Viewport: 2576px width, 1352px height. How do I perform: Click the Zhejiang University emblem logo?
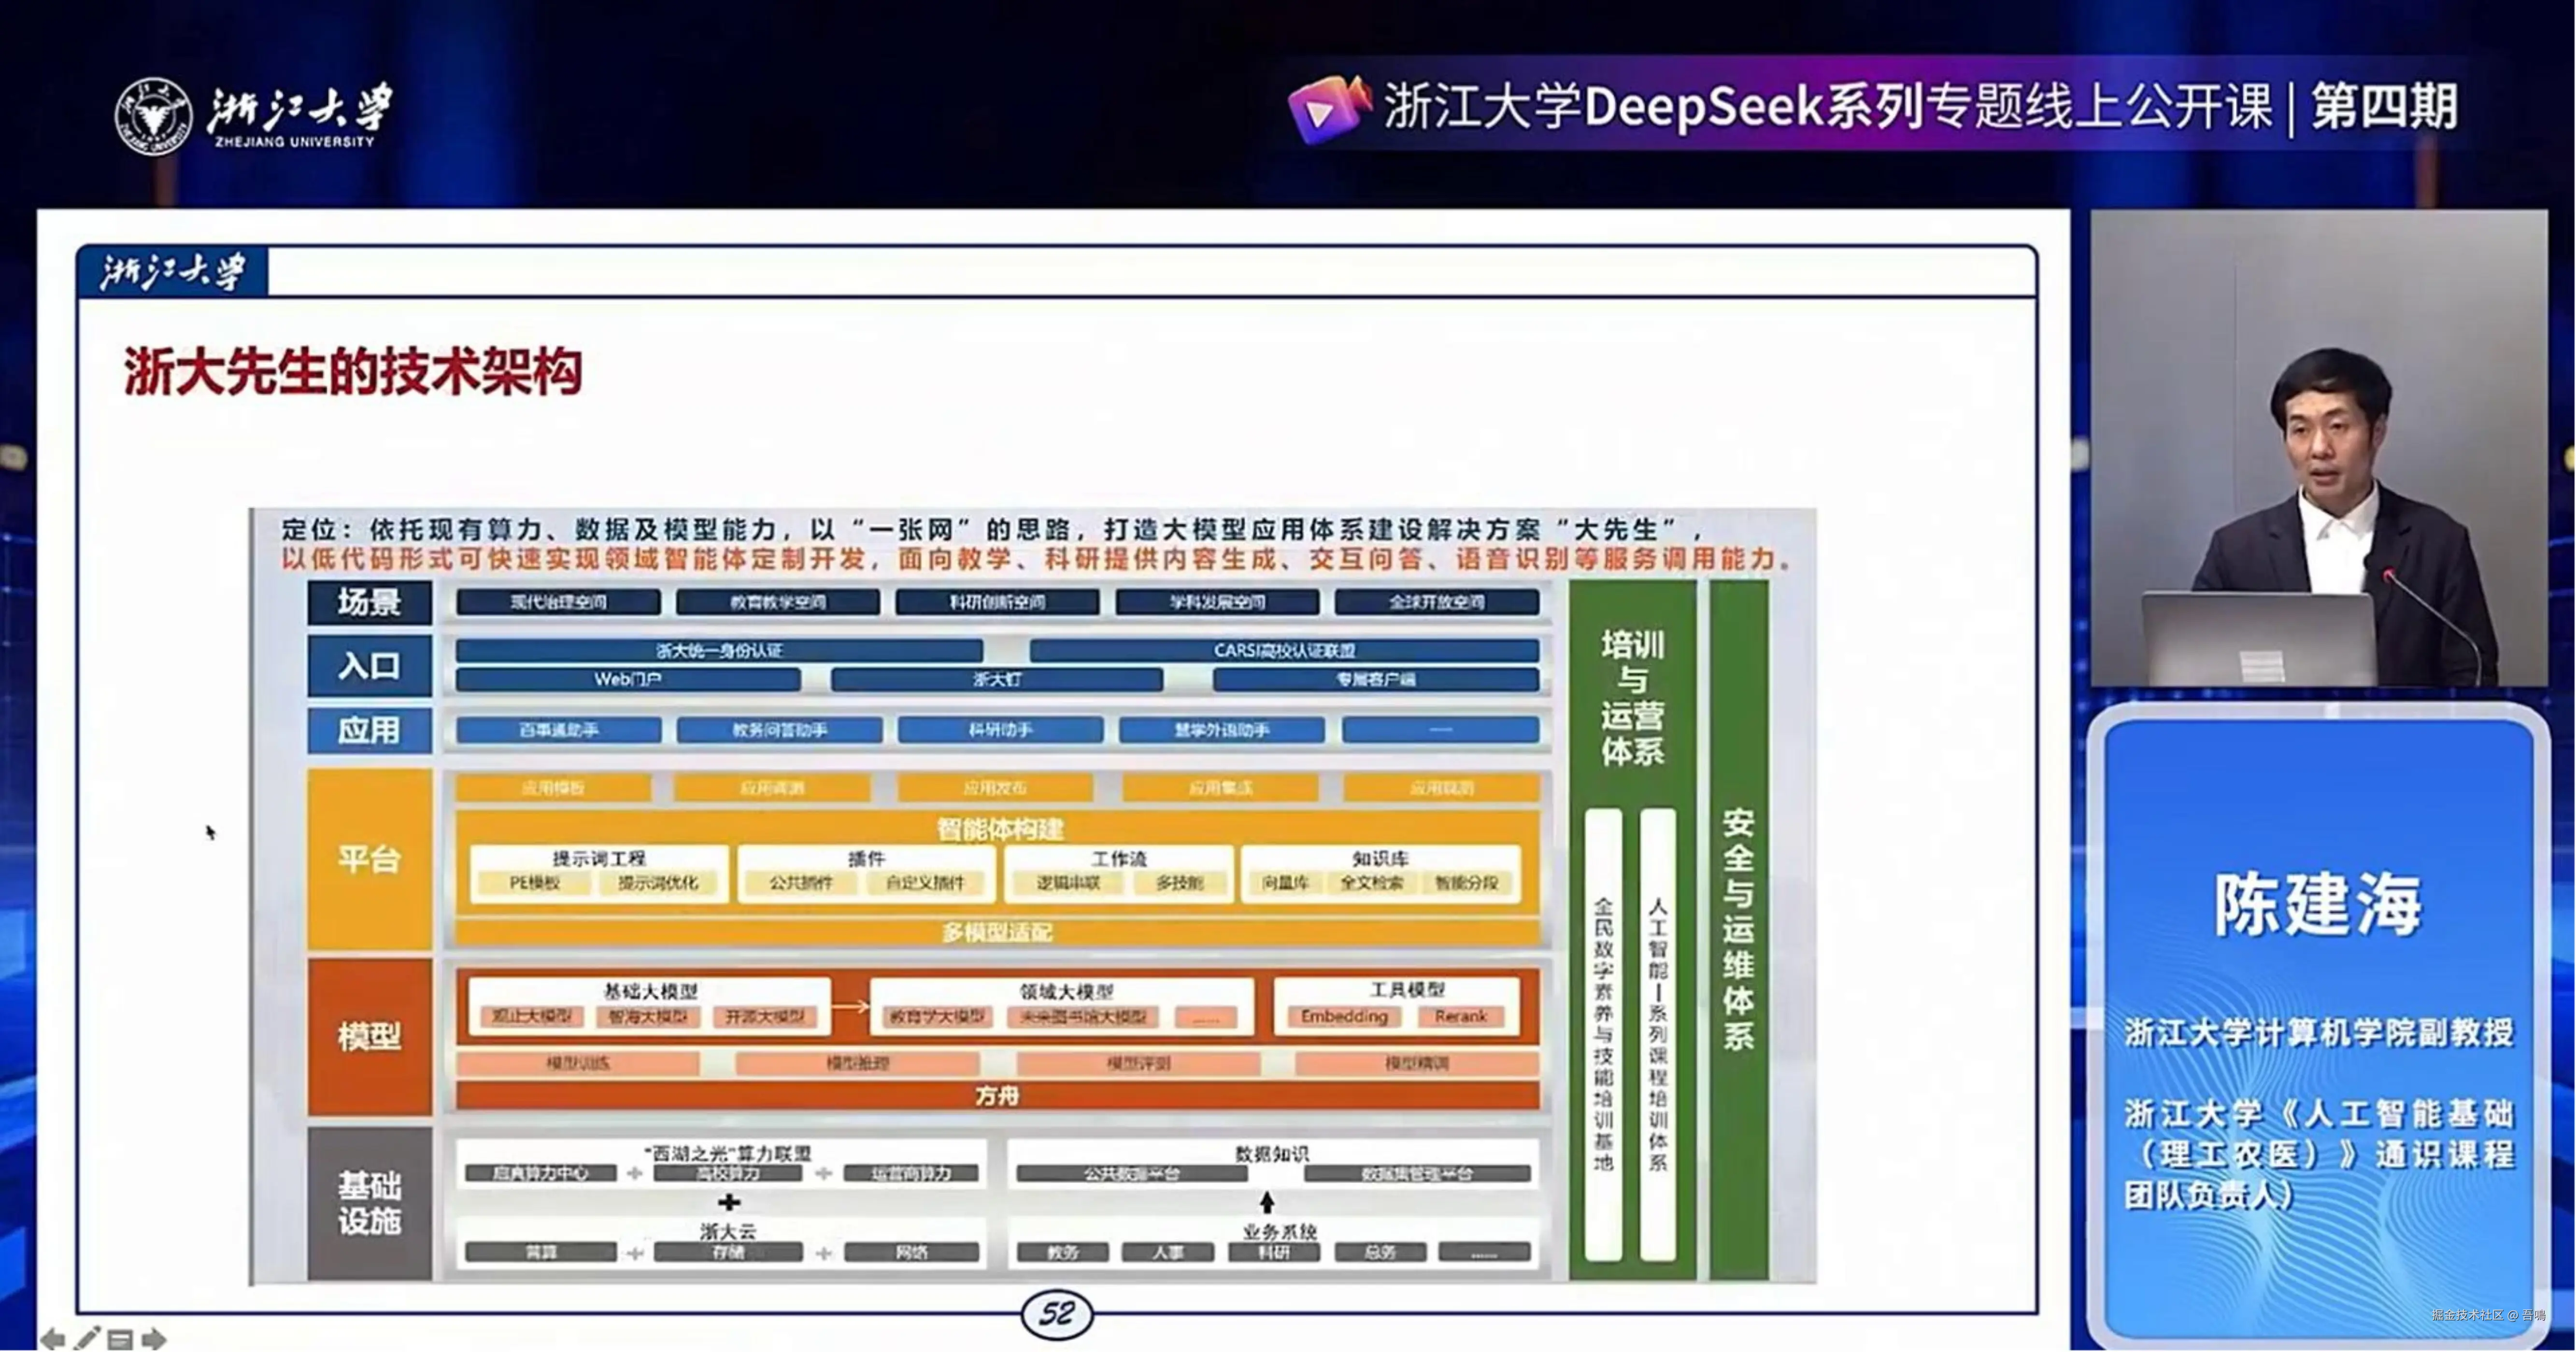click(153, 116)
